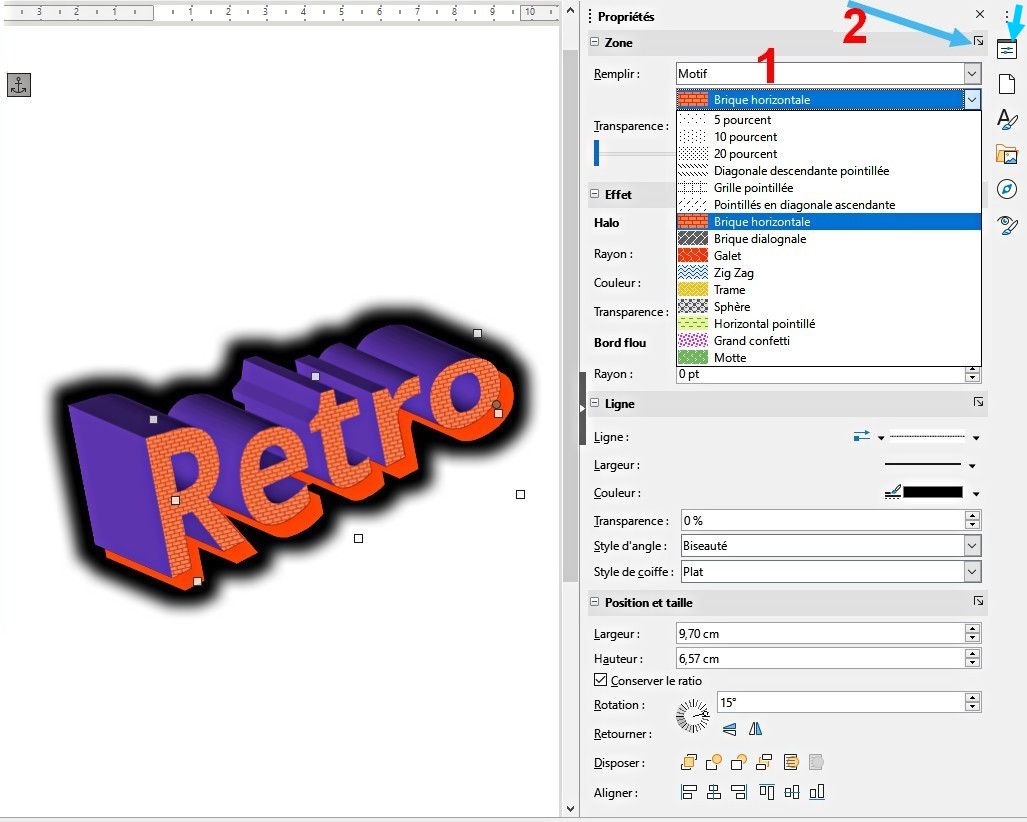Click the Zone transparency slider handle
This screenshot has height=822, width=1027.
(x=597, y=153)
